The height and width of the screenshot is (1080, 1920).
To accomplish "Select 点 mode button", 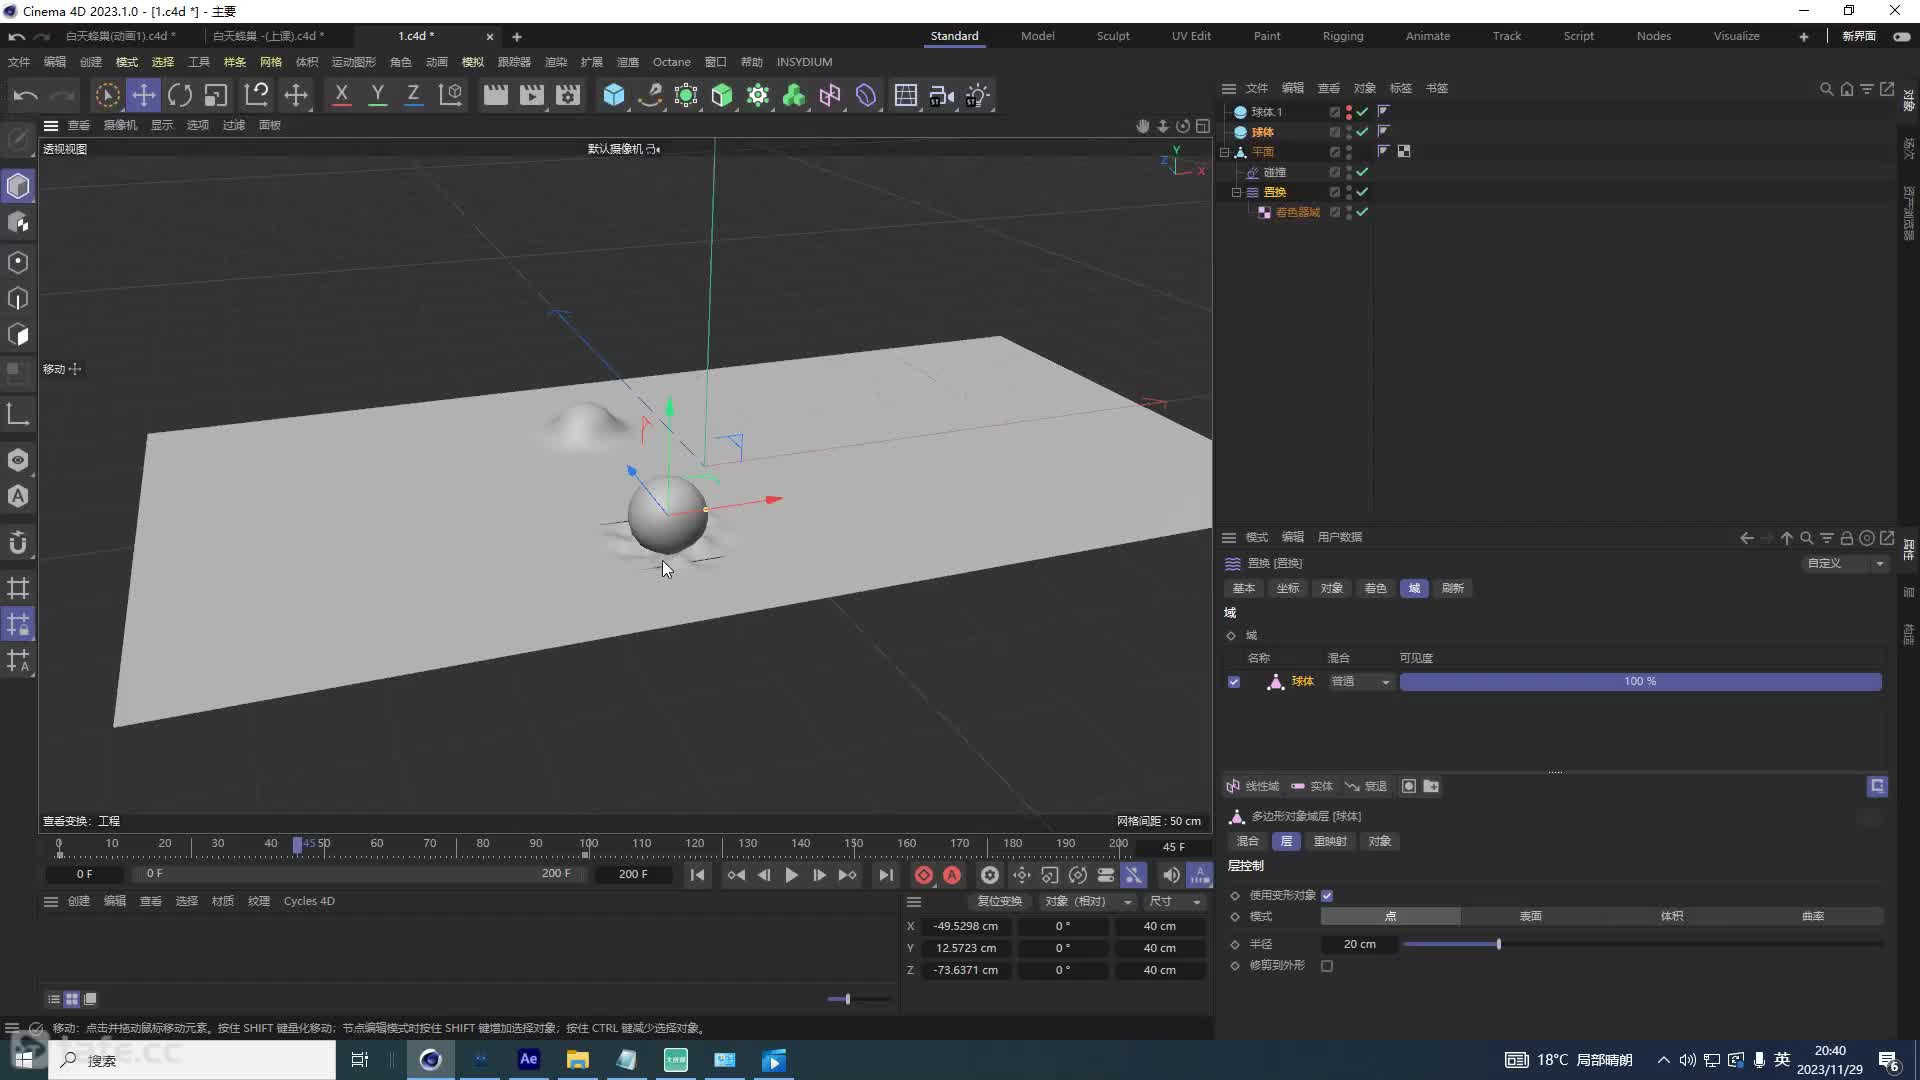I will click(1390, 917).
